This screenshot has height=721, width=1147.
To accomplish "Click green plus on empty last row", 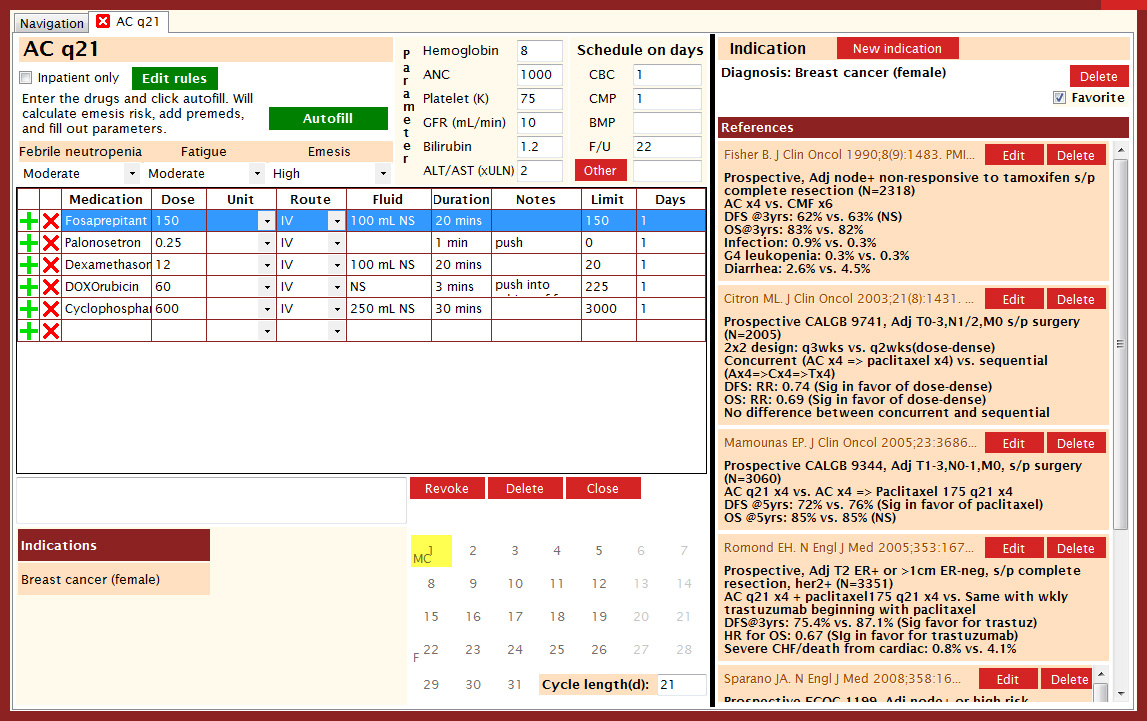I will pyautogui.click(x=29, y=331).
